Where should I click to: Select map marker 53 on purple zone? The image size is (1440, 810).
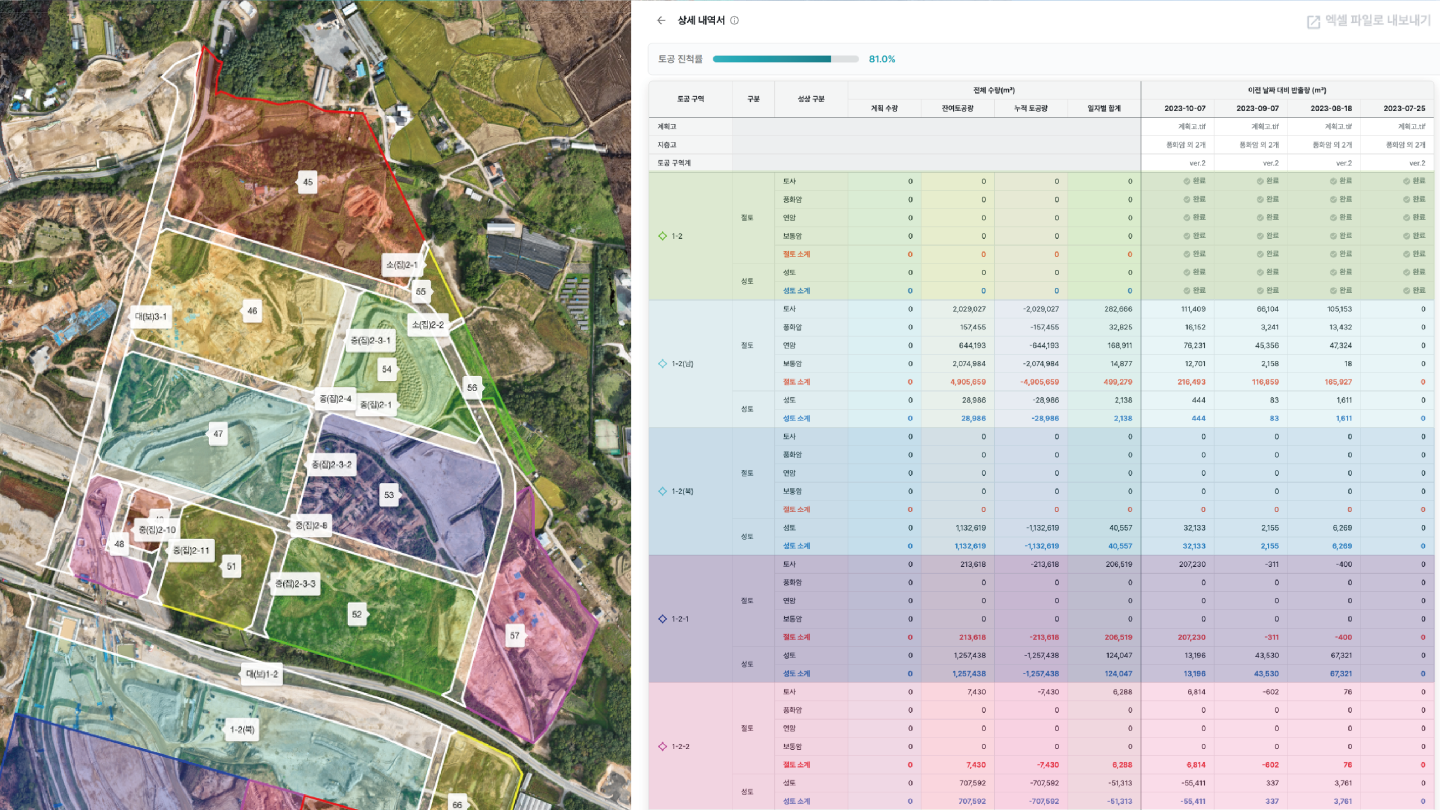pos(389,494)
